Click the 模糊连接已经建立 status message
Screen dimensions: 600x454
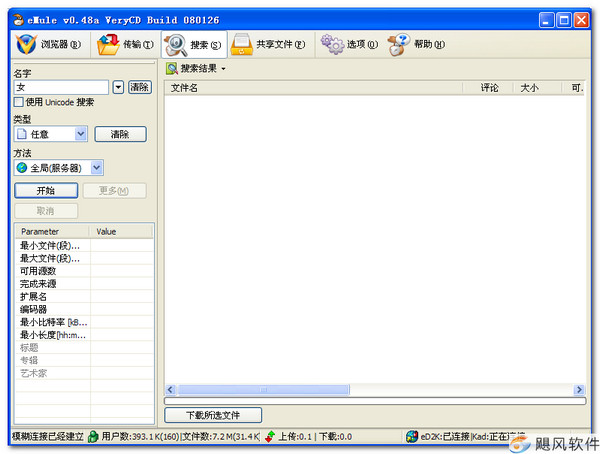click(x=48, y=436)
